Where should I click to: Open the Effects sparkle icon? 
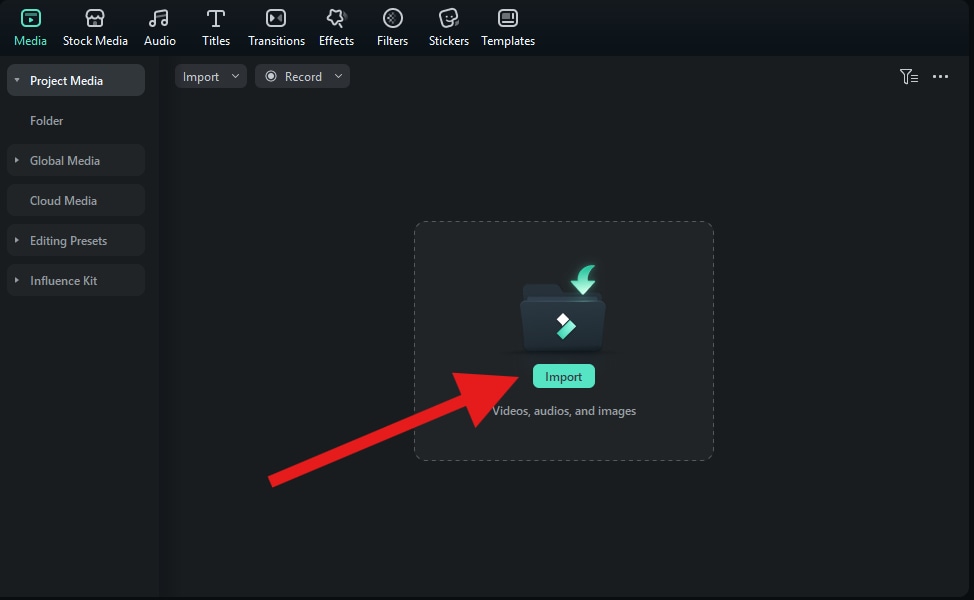pos(336,18)
